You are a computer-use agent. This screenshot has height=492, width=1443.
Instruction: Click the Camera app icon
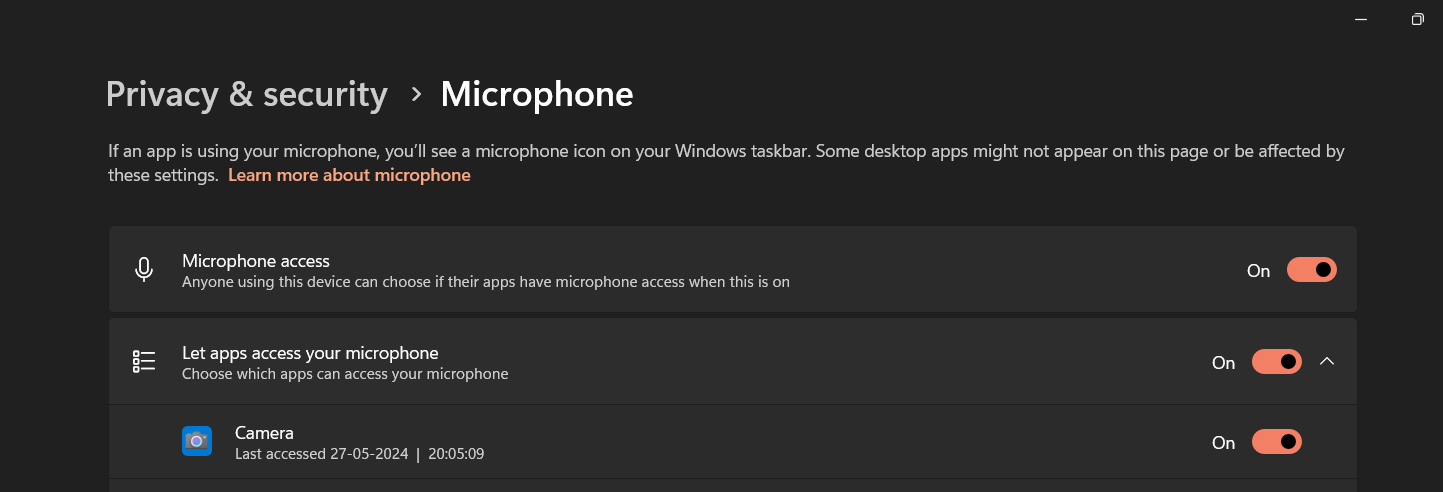point(197,441)
